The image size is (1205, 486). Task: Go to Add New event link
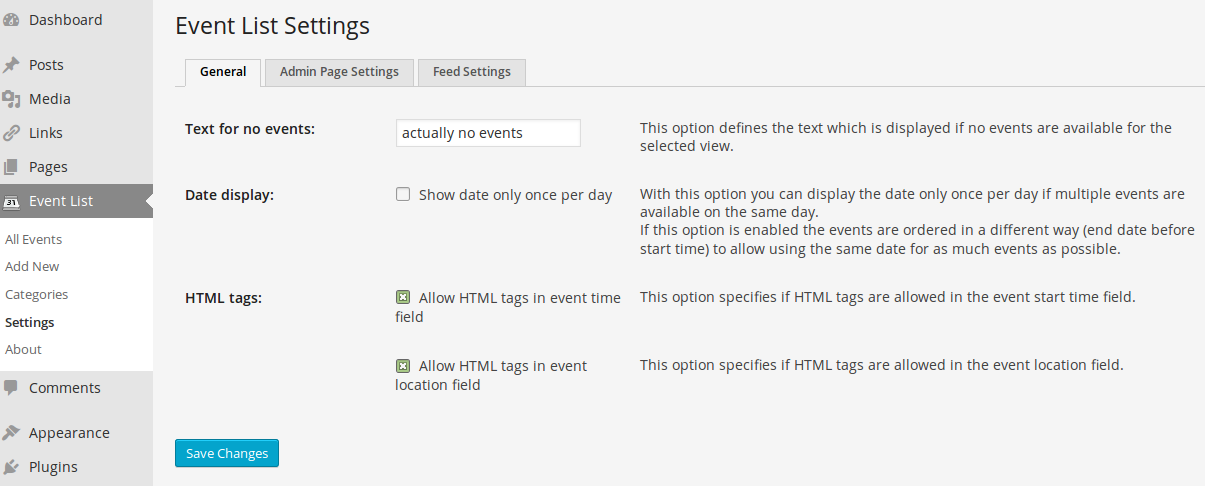coord(32,267)
